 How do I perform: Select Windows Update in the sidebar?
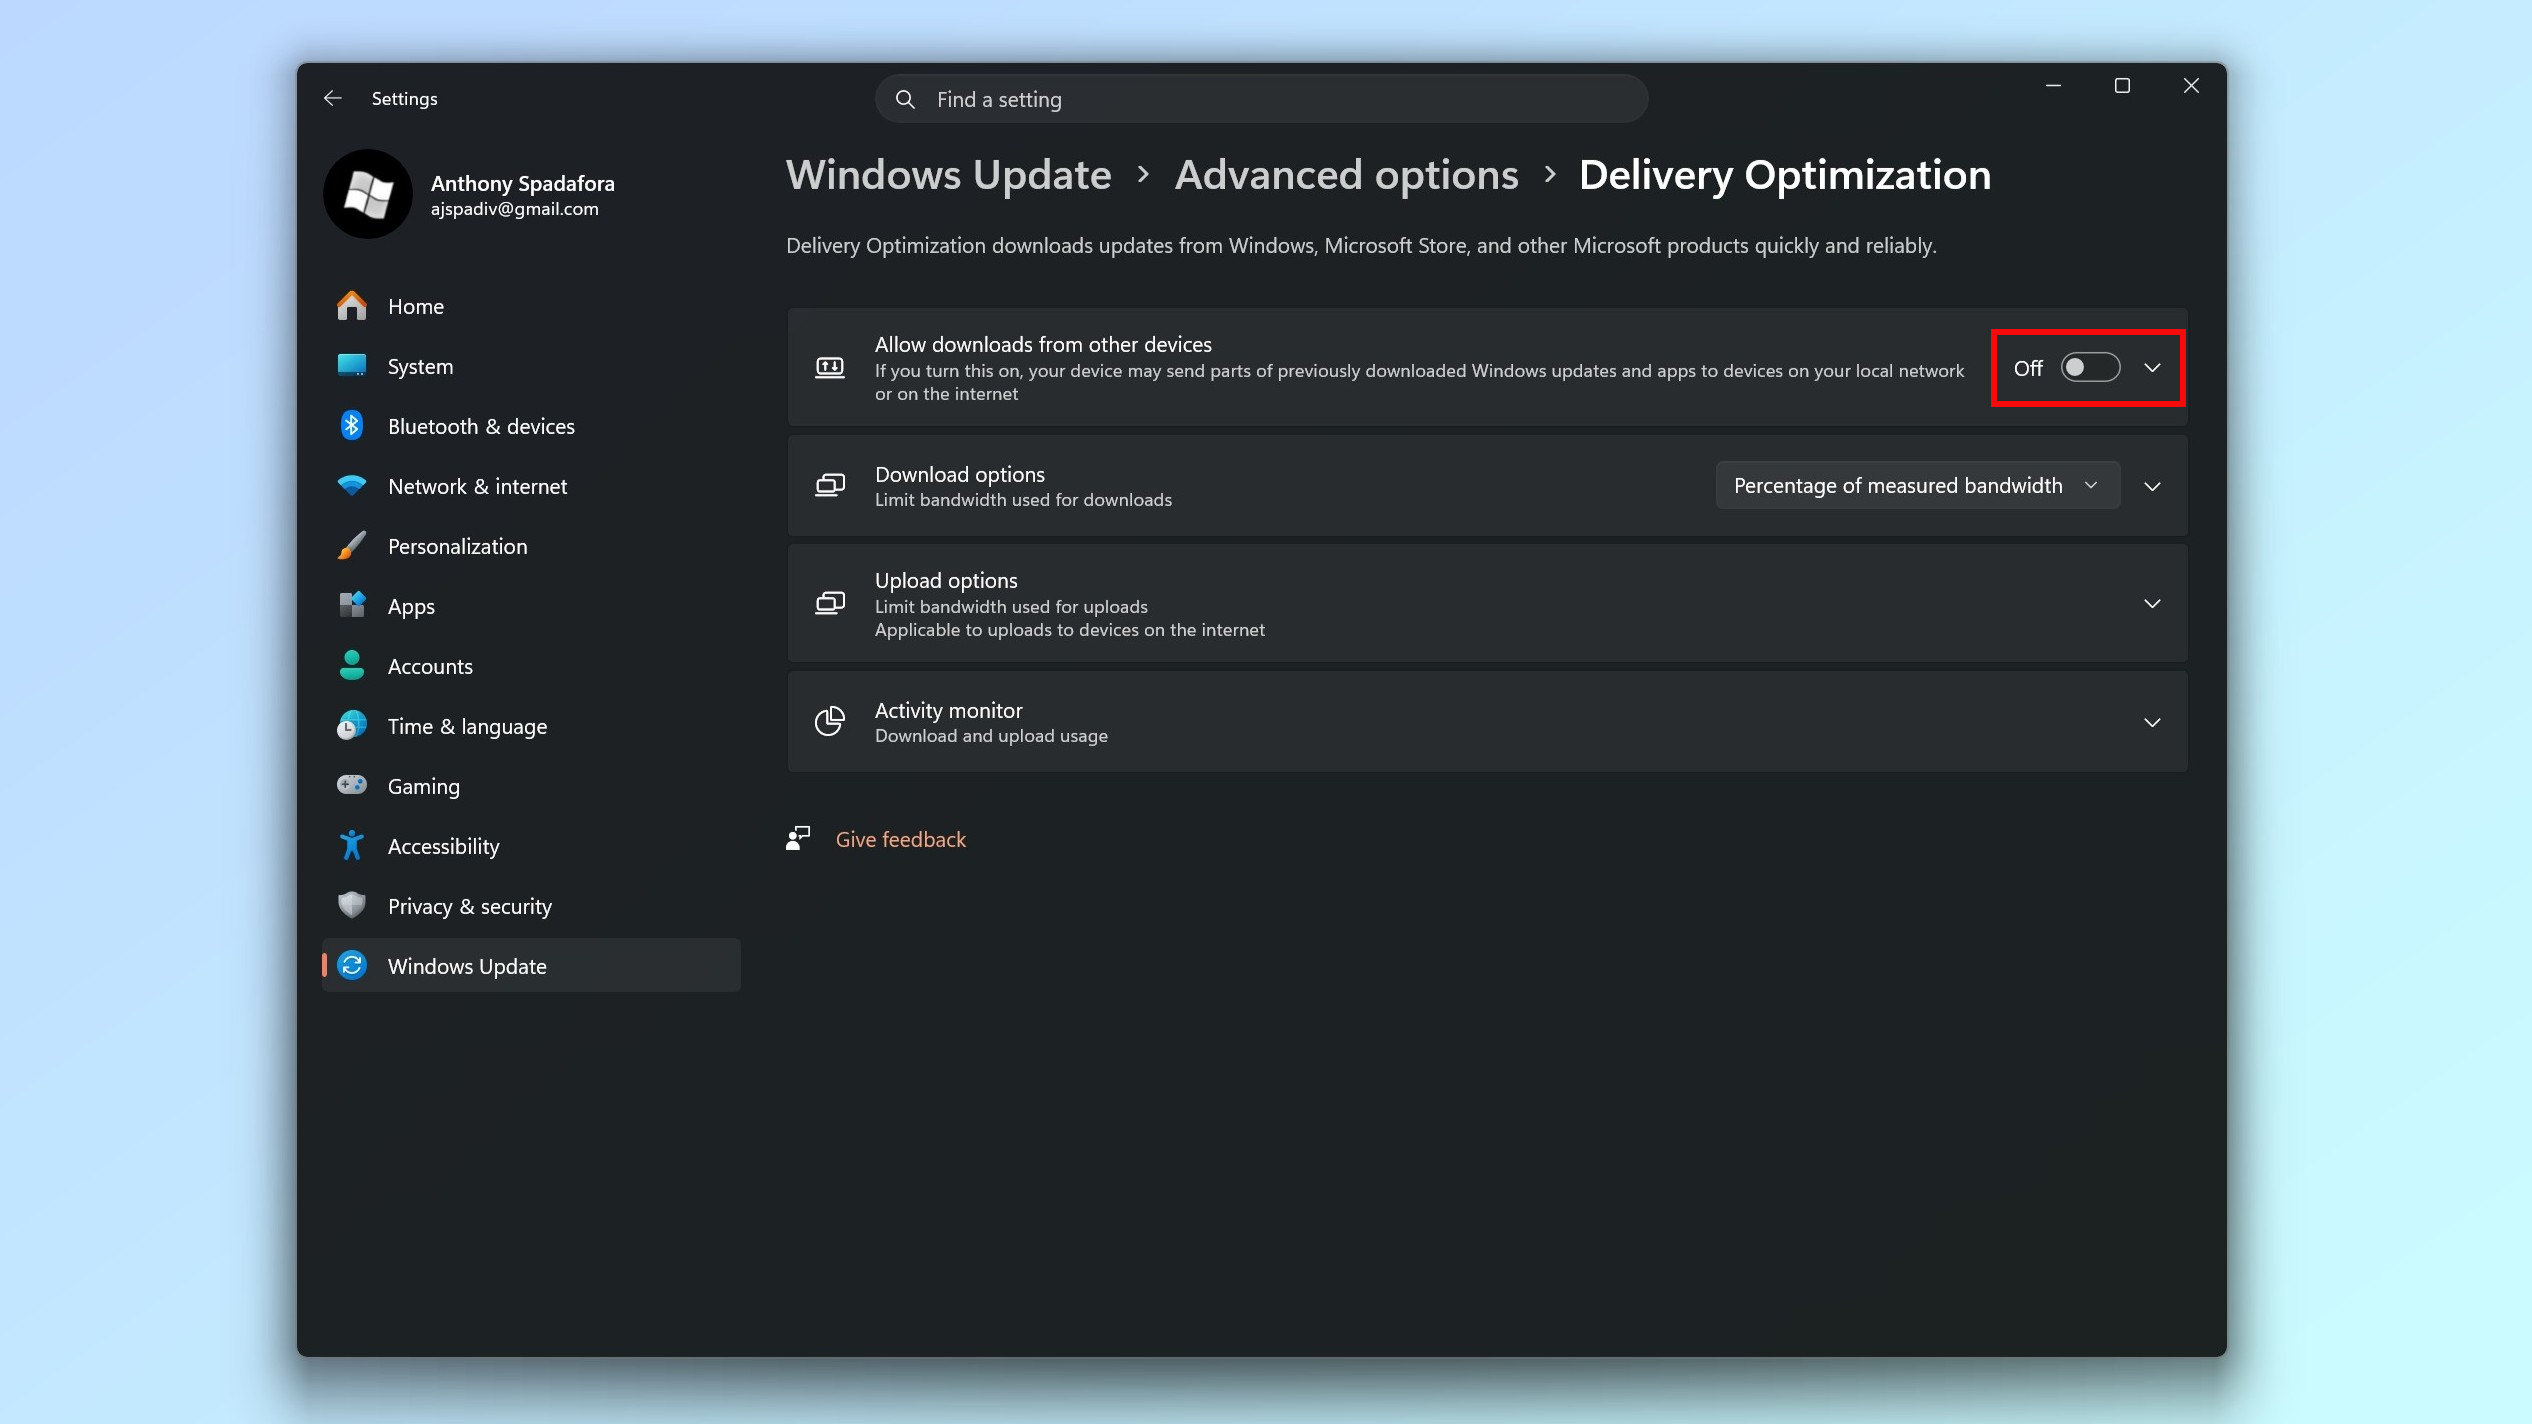pyautogui.click(x=466, y=965)
